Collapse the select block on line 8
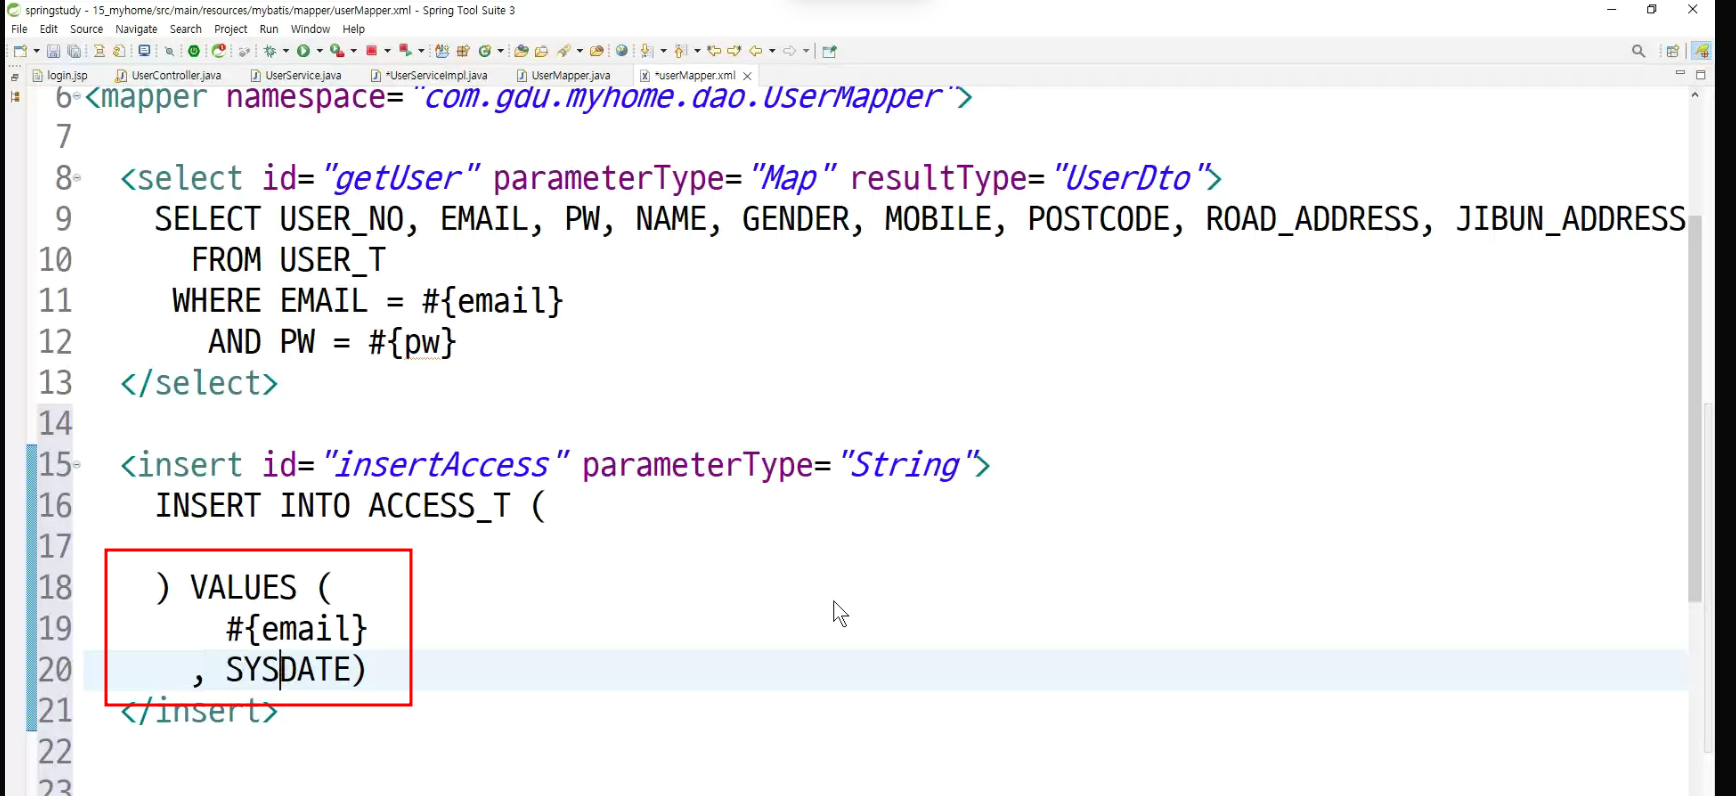 77,178
